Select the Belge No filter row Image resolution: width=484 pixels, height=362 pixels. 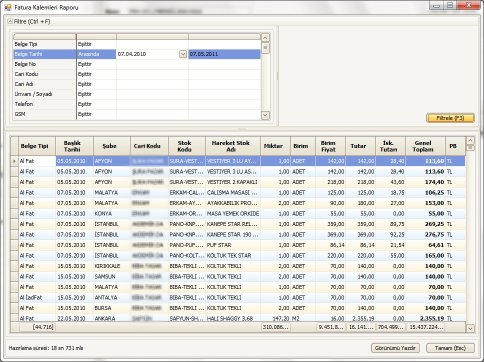[137, 64]
